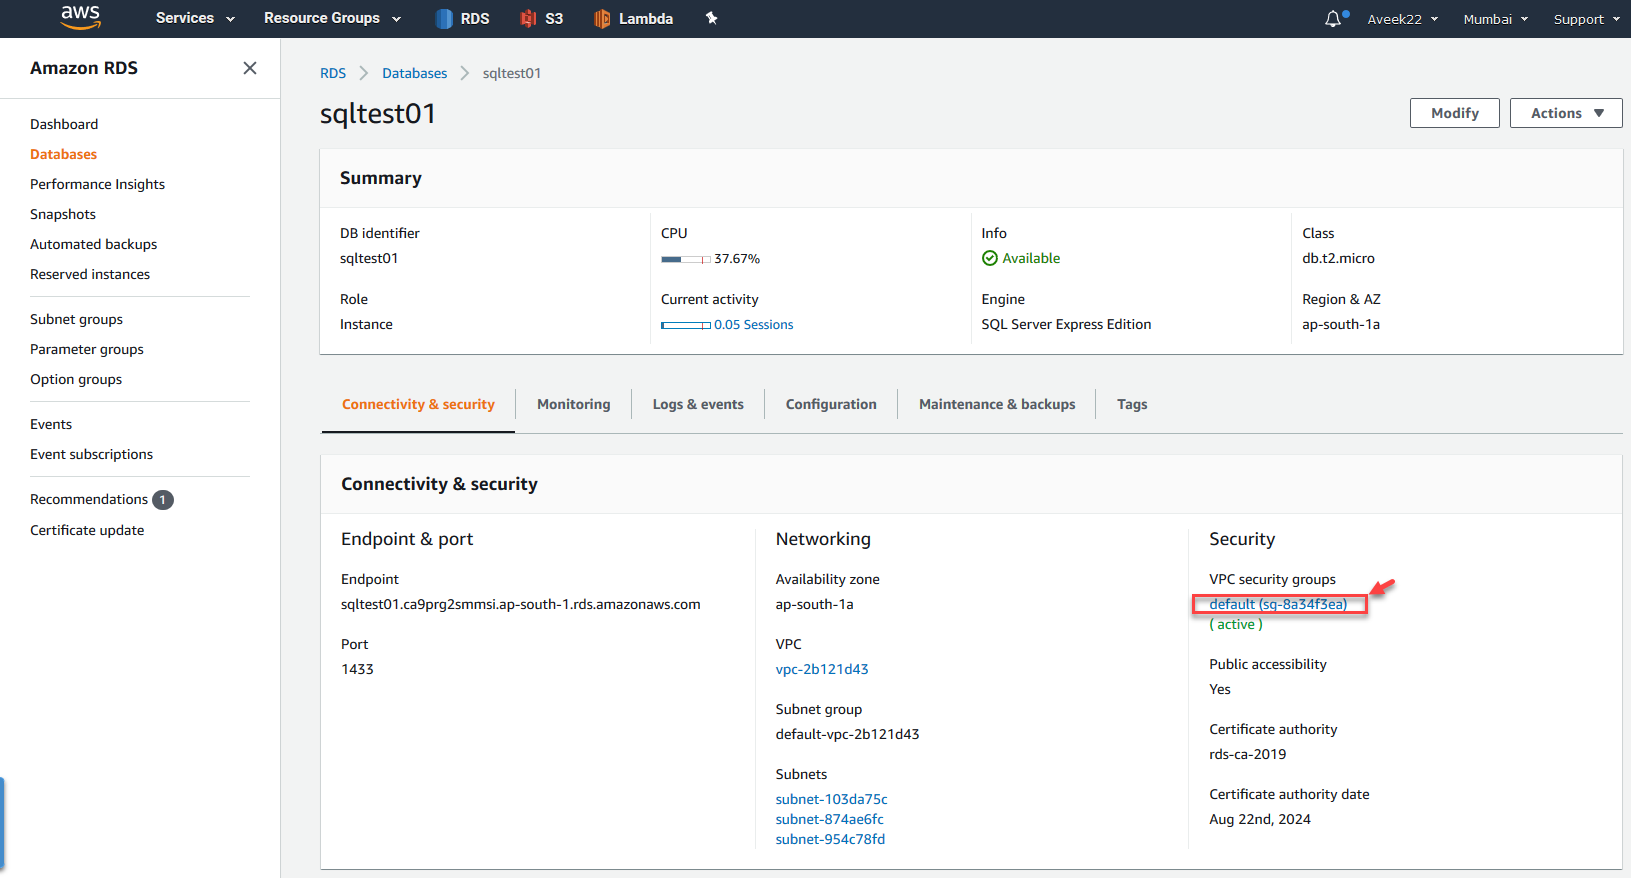Open Lambda shortcut in top bar
Screen dimensions: 1631x878
pos(633,18)
